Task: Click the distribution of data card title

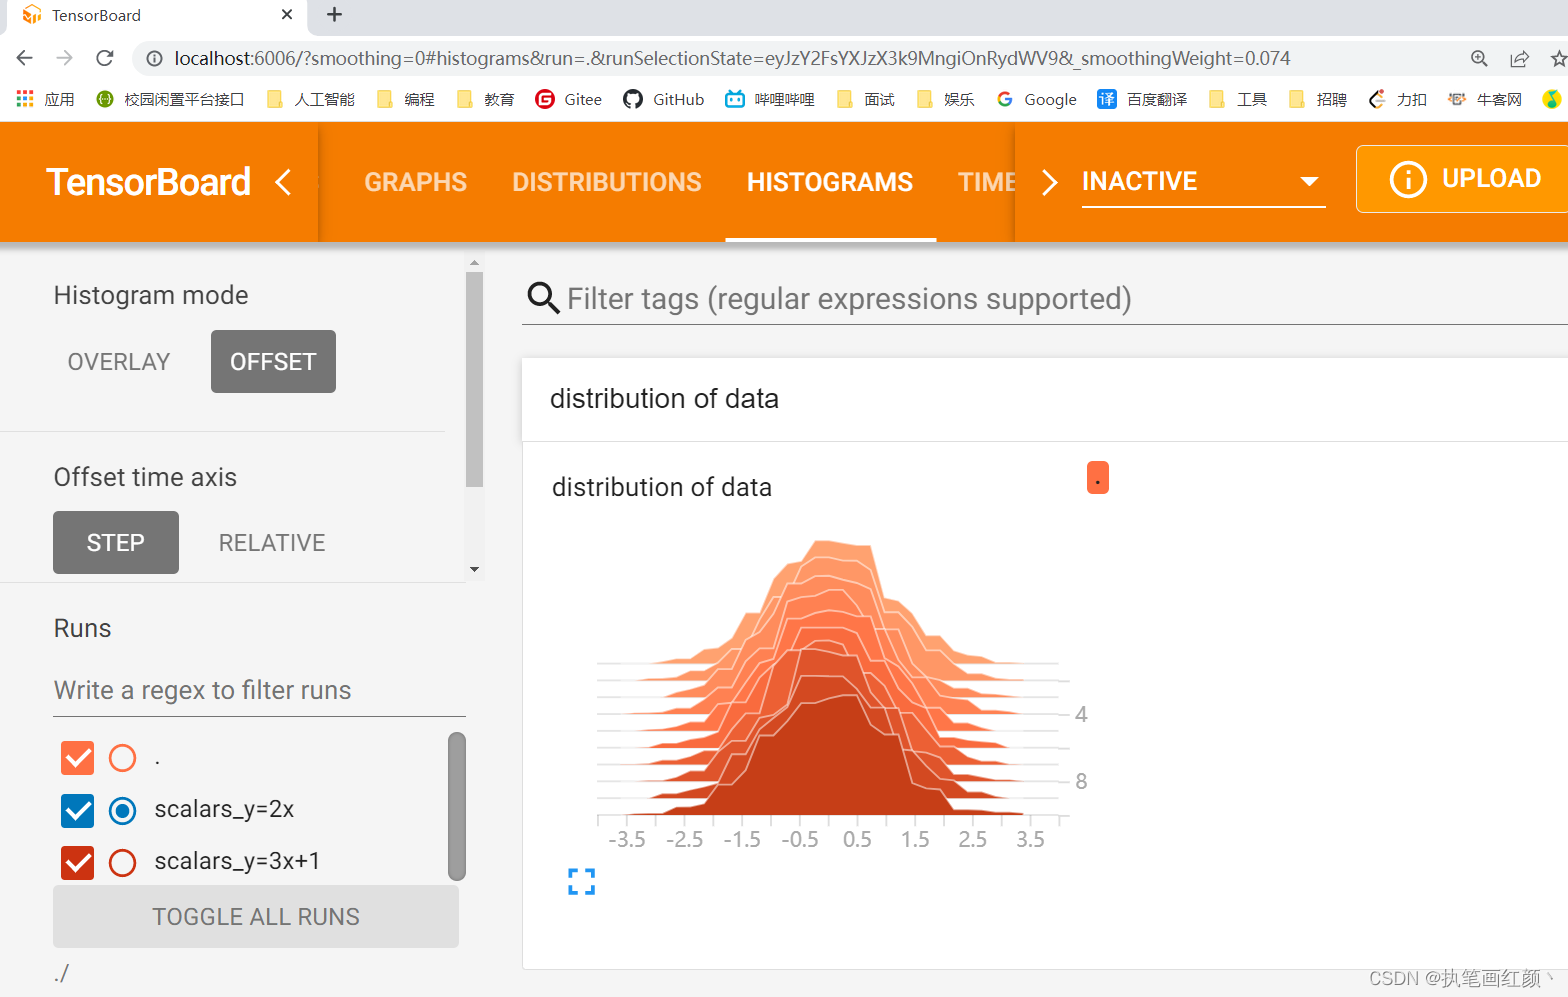Action: pos(662,487)
